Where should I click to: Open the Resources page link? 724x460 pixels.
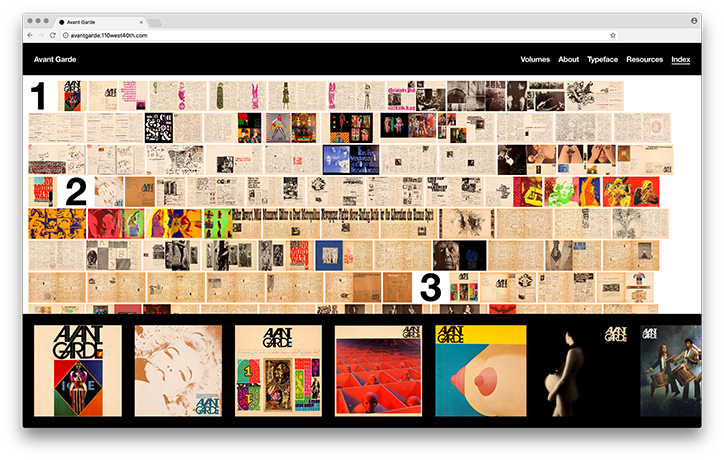pos(644,59)
